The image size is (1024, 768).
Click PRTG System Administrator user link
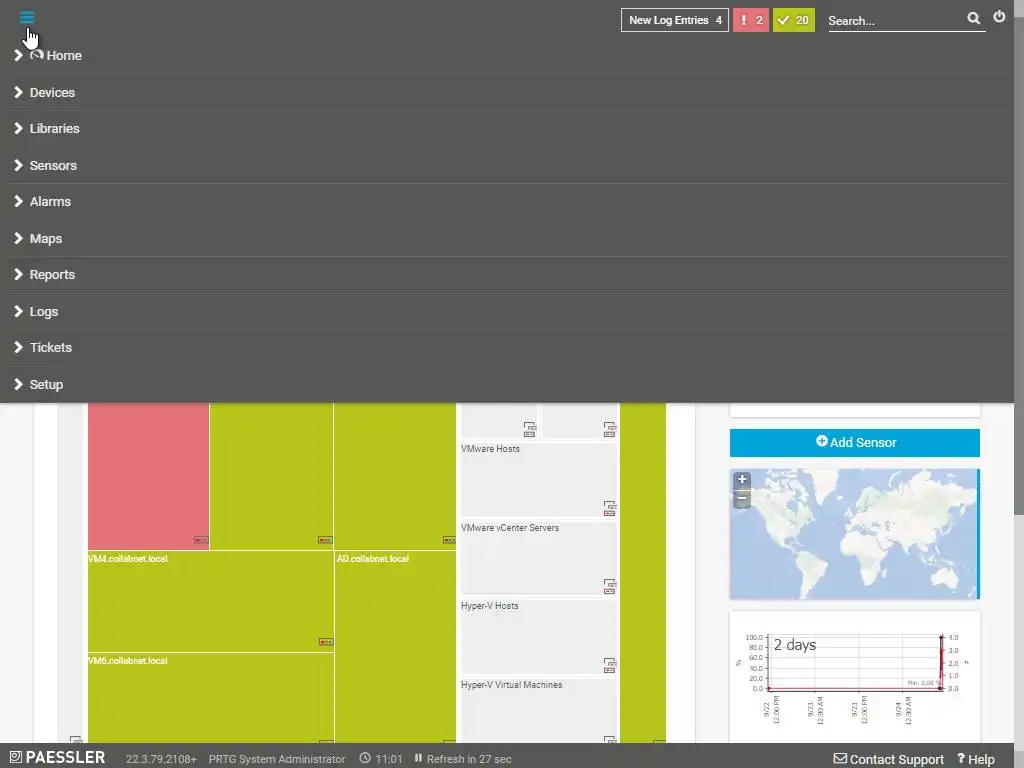pos(277,759)
